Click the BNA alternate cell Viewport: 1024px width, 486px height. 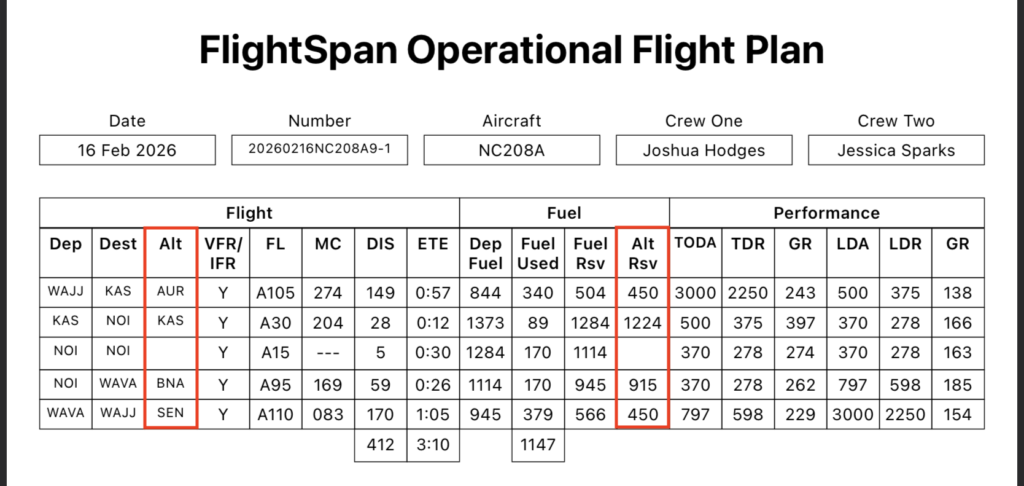pyautogui.click(x=171, y=384)
